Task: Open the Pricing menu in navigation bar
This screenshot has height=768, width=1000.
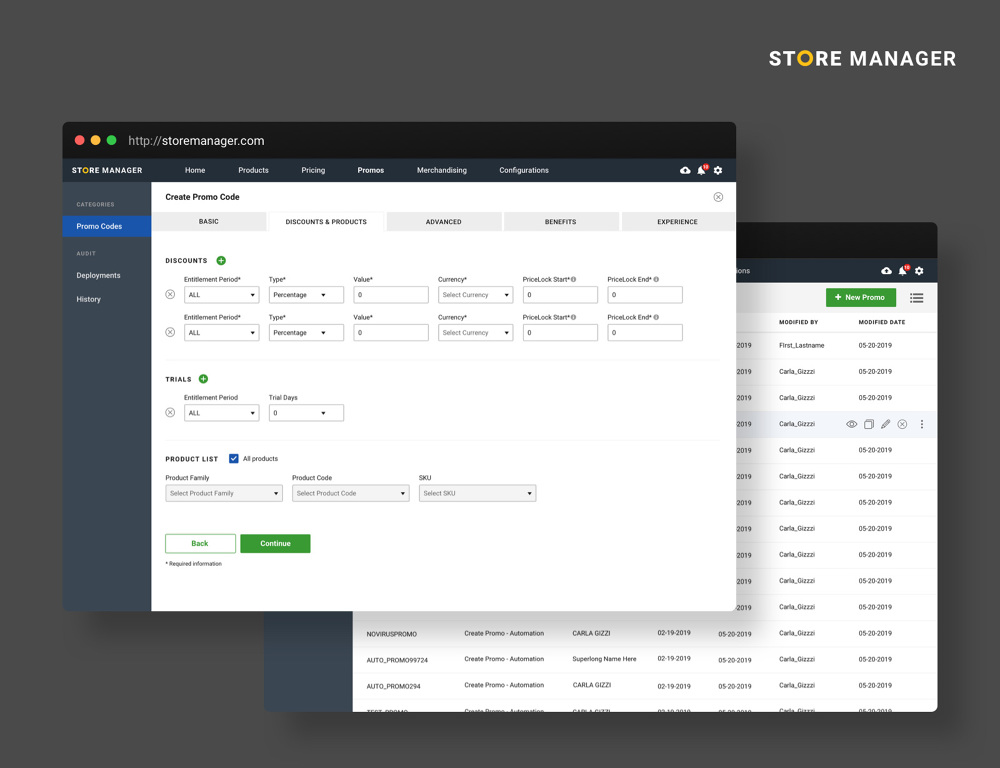Action: click(x=313, y=170)
